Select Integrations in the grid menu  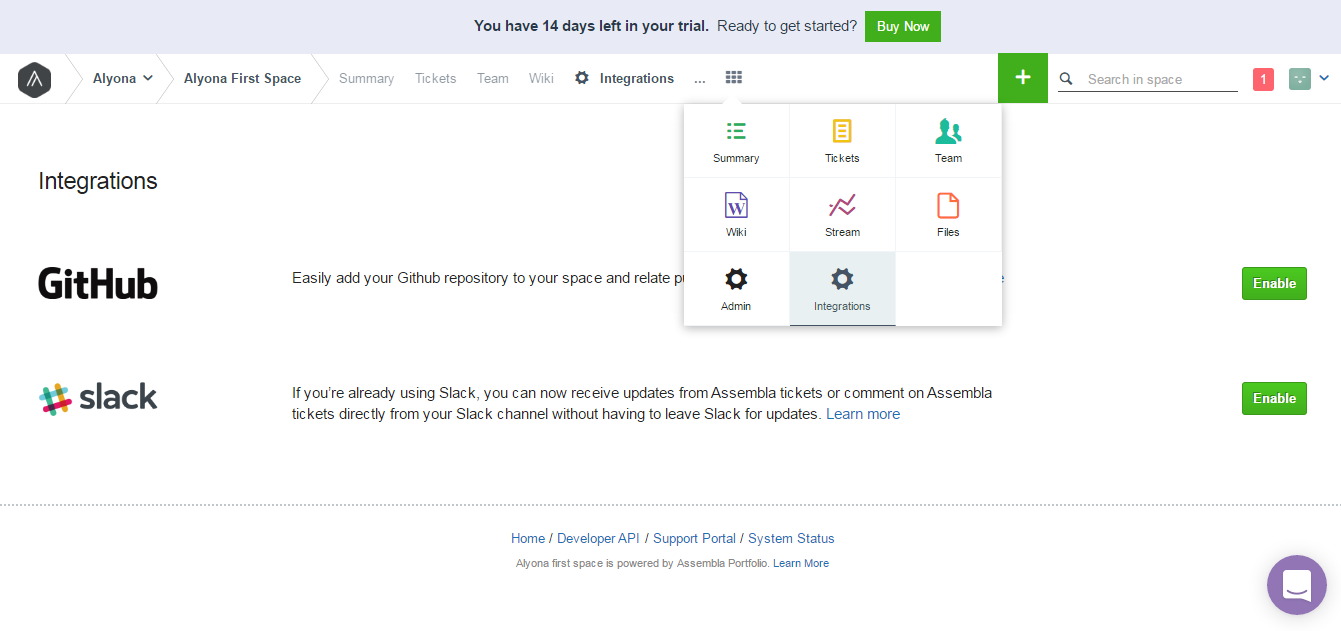click(x=842, y=289)
